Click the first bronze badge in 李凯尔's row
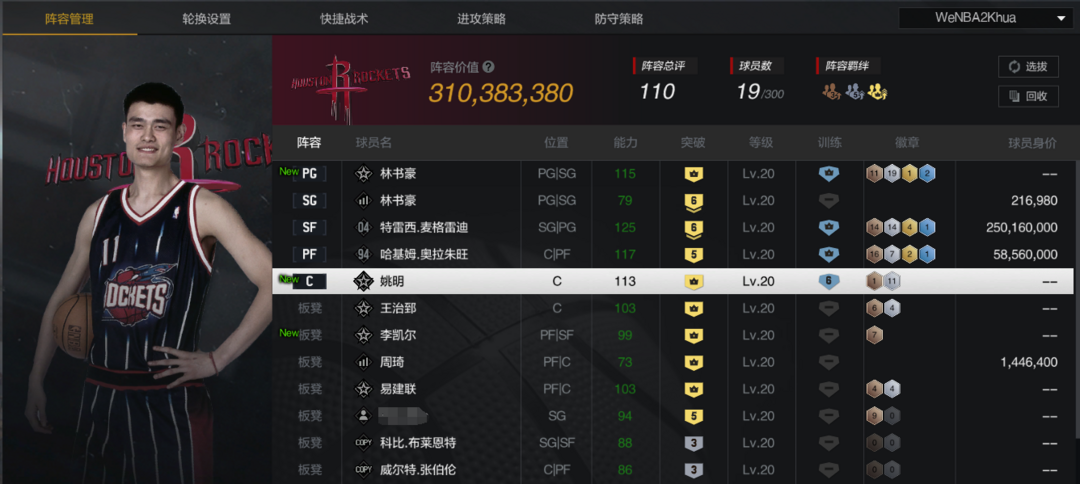Viewport: 1080px width, 484px height. click(874, 335)
